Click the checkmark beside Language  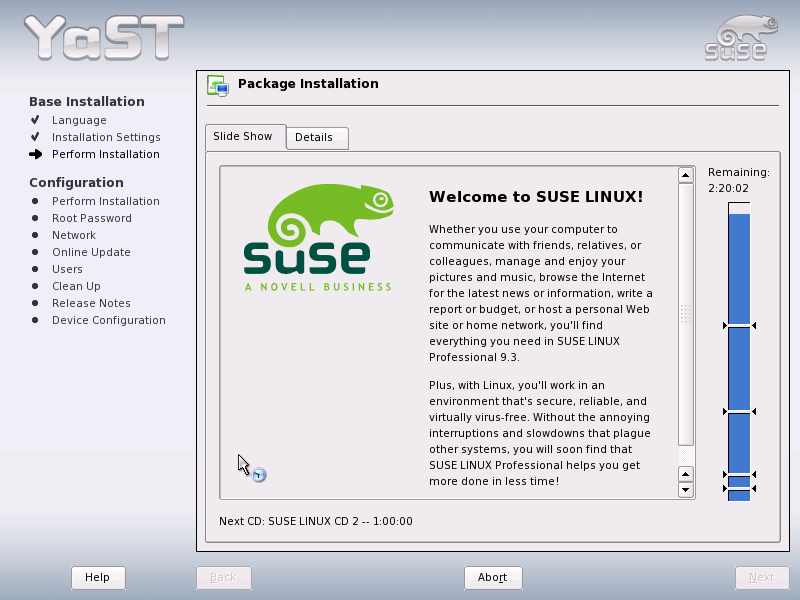click(35, 120)
